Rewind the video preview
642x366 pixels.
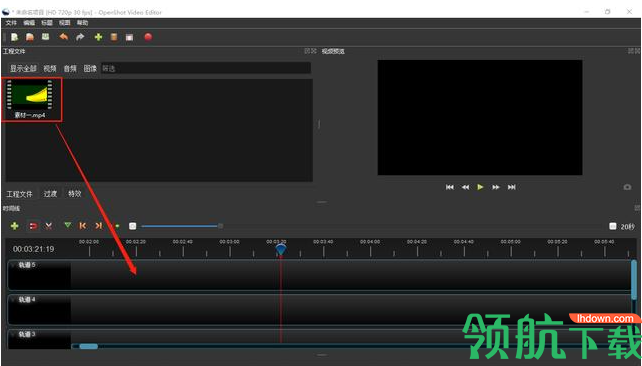[x=465, y=187]
